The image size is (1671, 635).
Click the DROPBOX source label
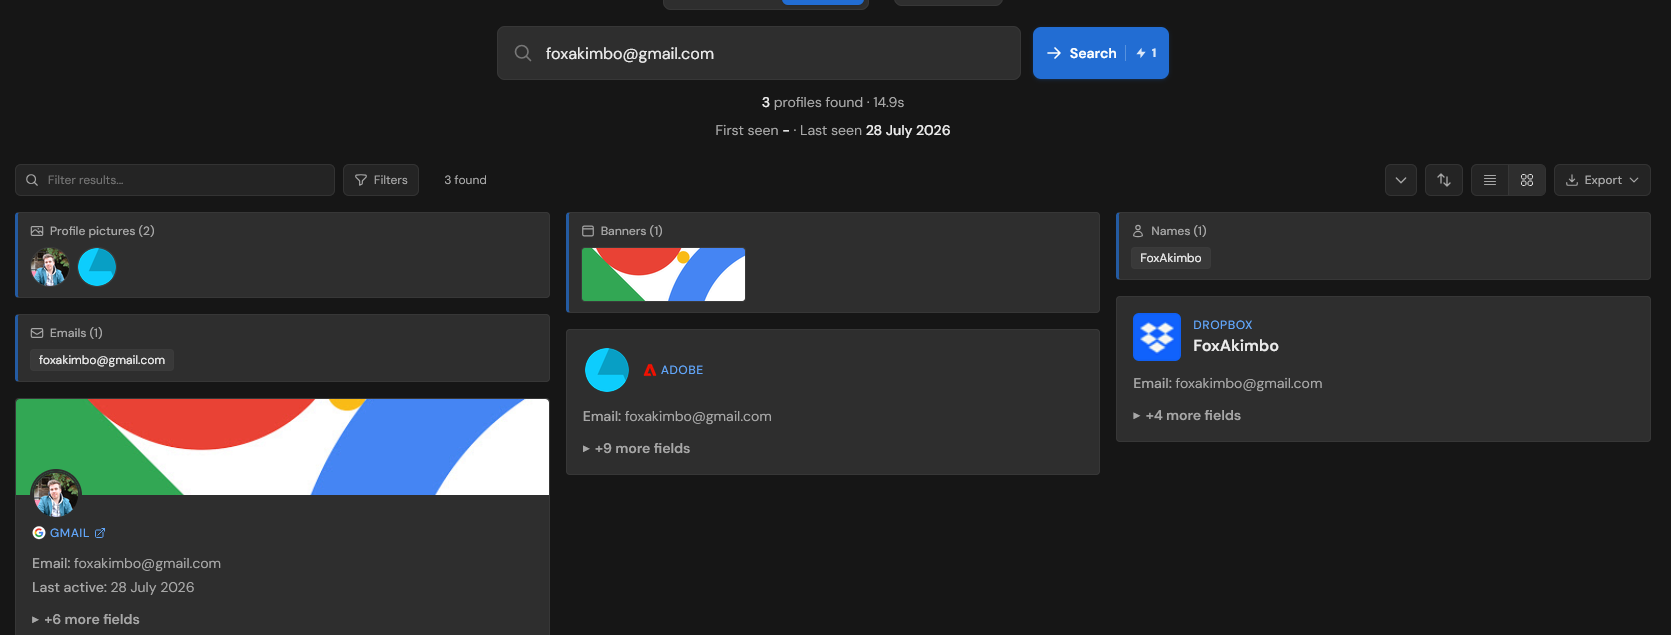[1222, 325]
